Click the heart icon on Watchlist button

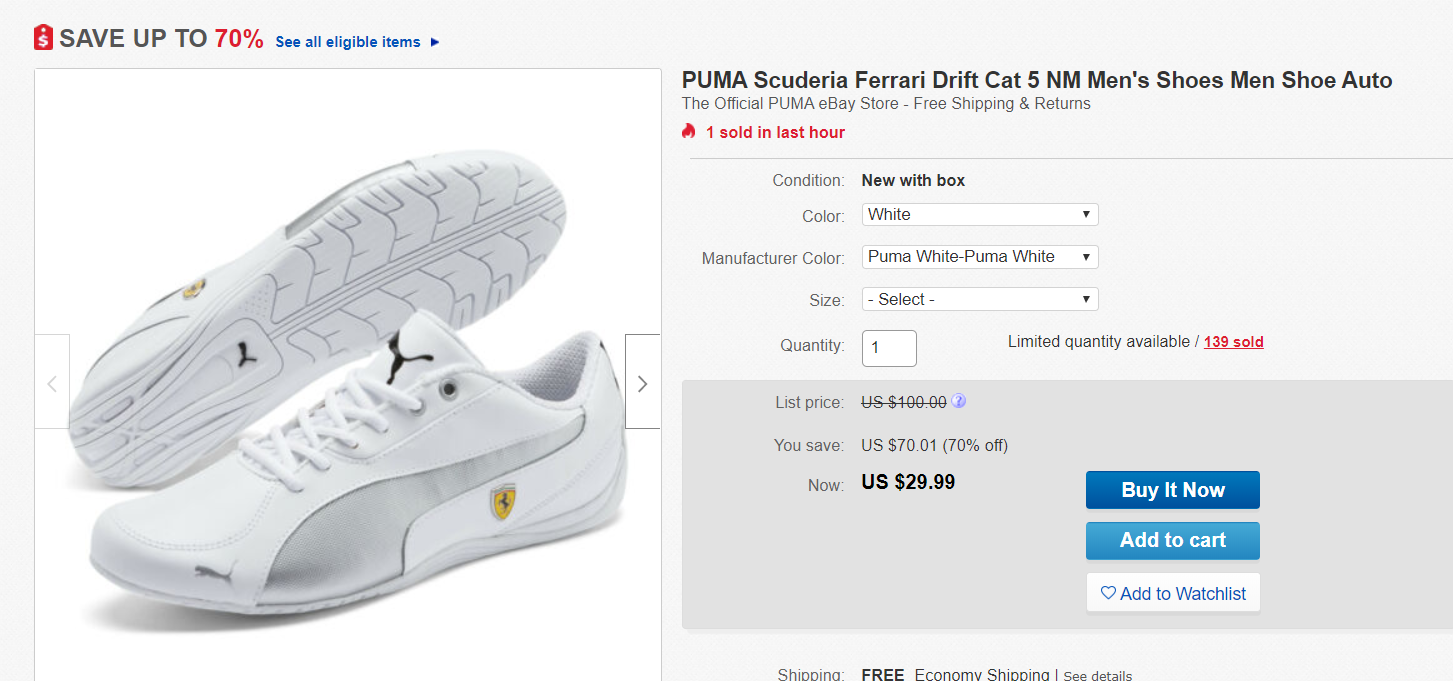(x=1108, y=593)
